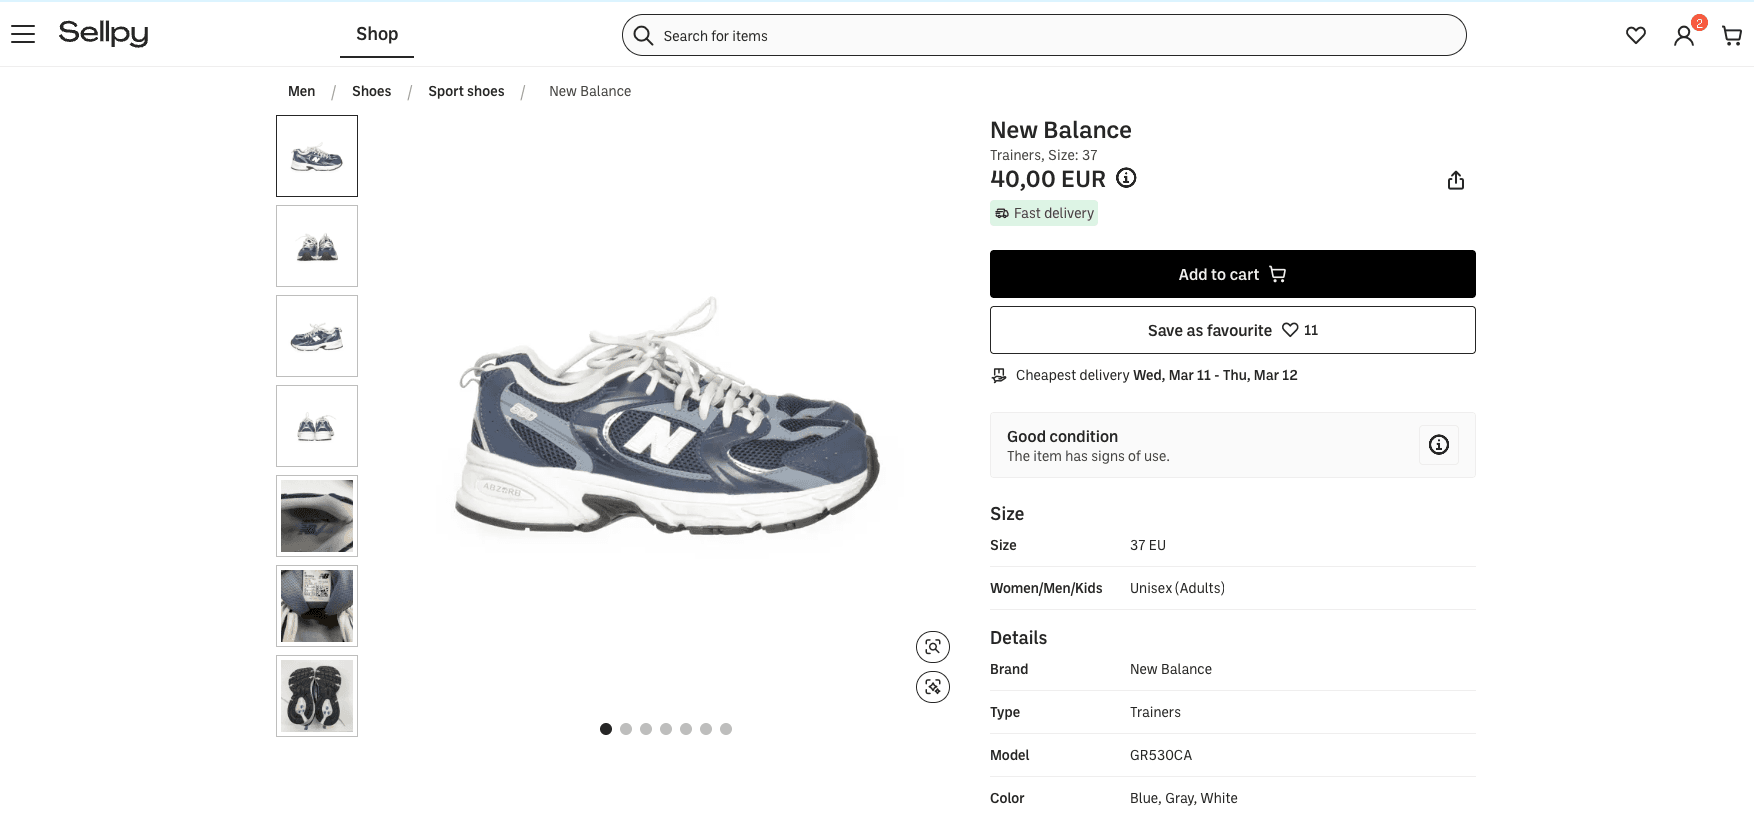Select the shoe soles thumbnail
1754x816 pixels.
[317, 696]
